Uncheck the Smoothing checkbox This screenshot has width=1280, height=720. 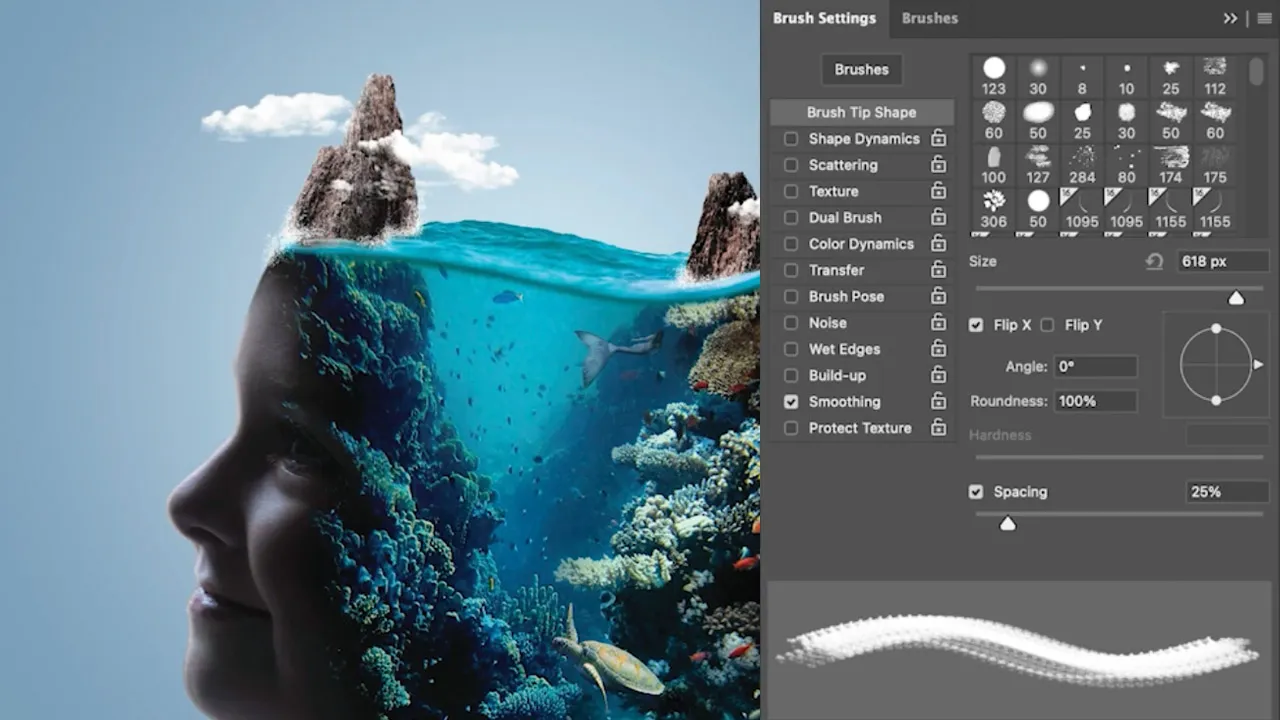(x=791, y=402)
